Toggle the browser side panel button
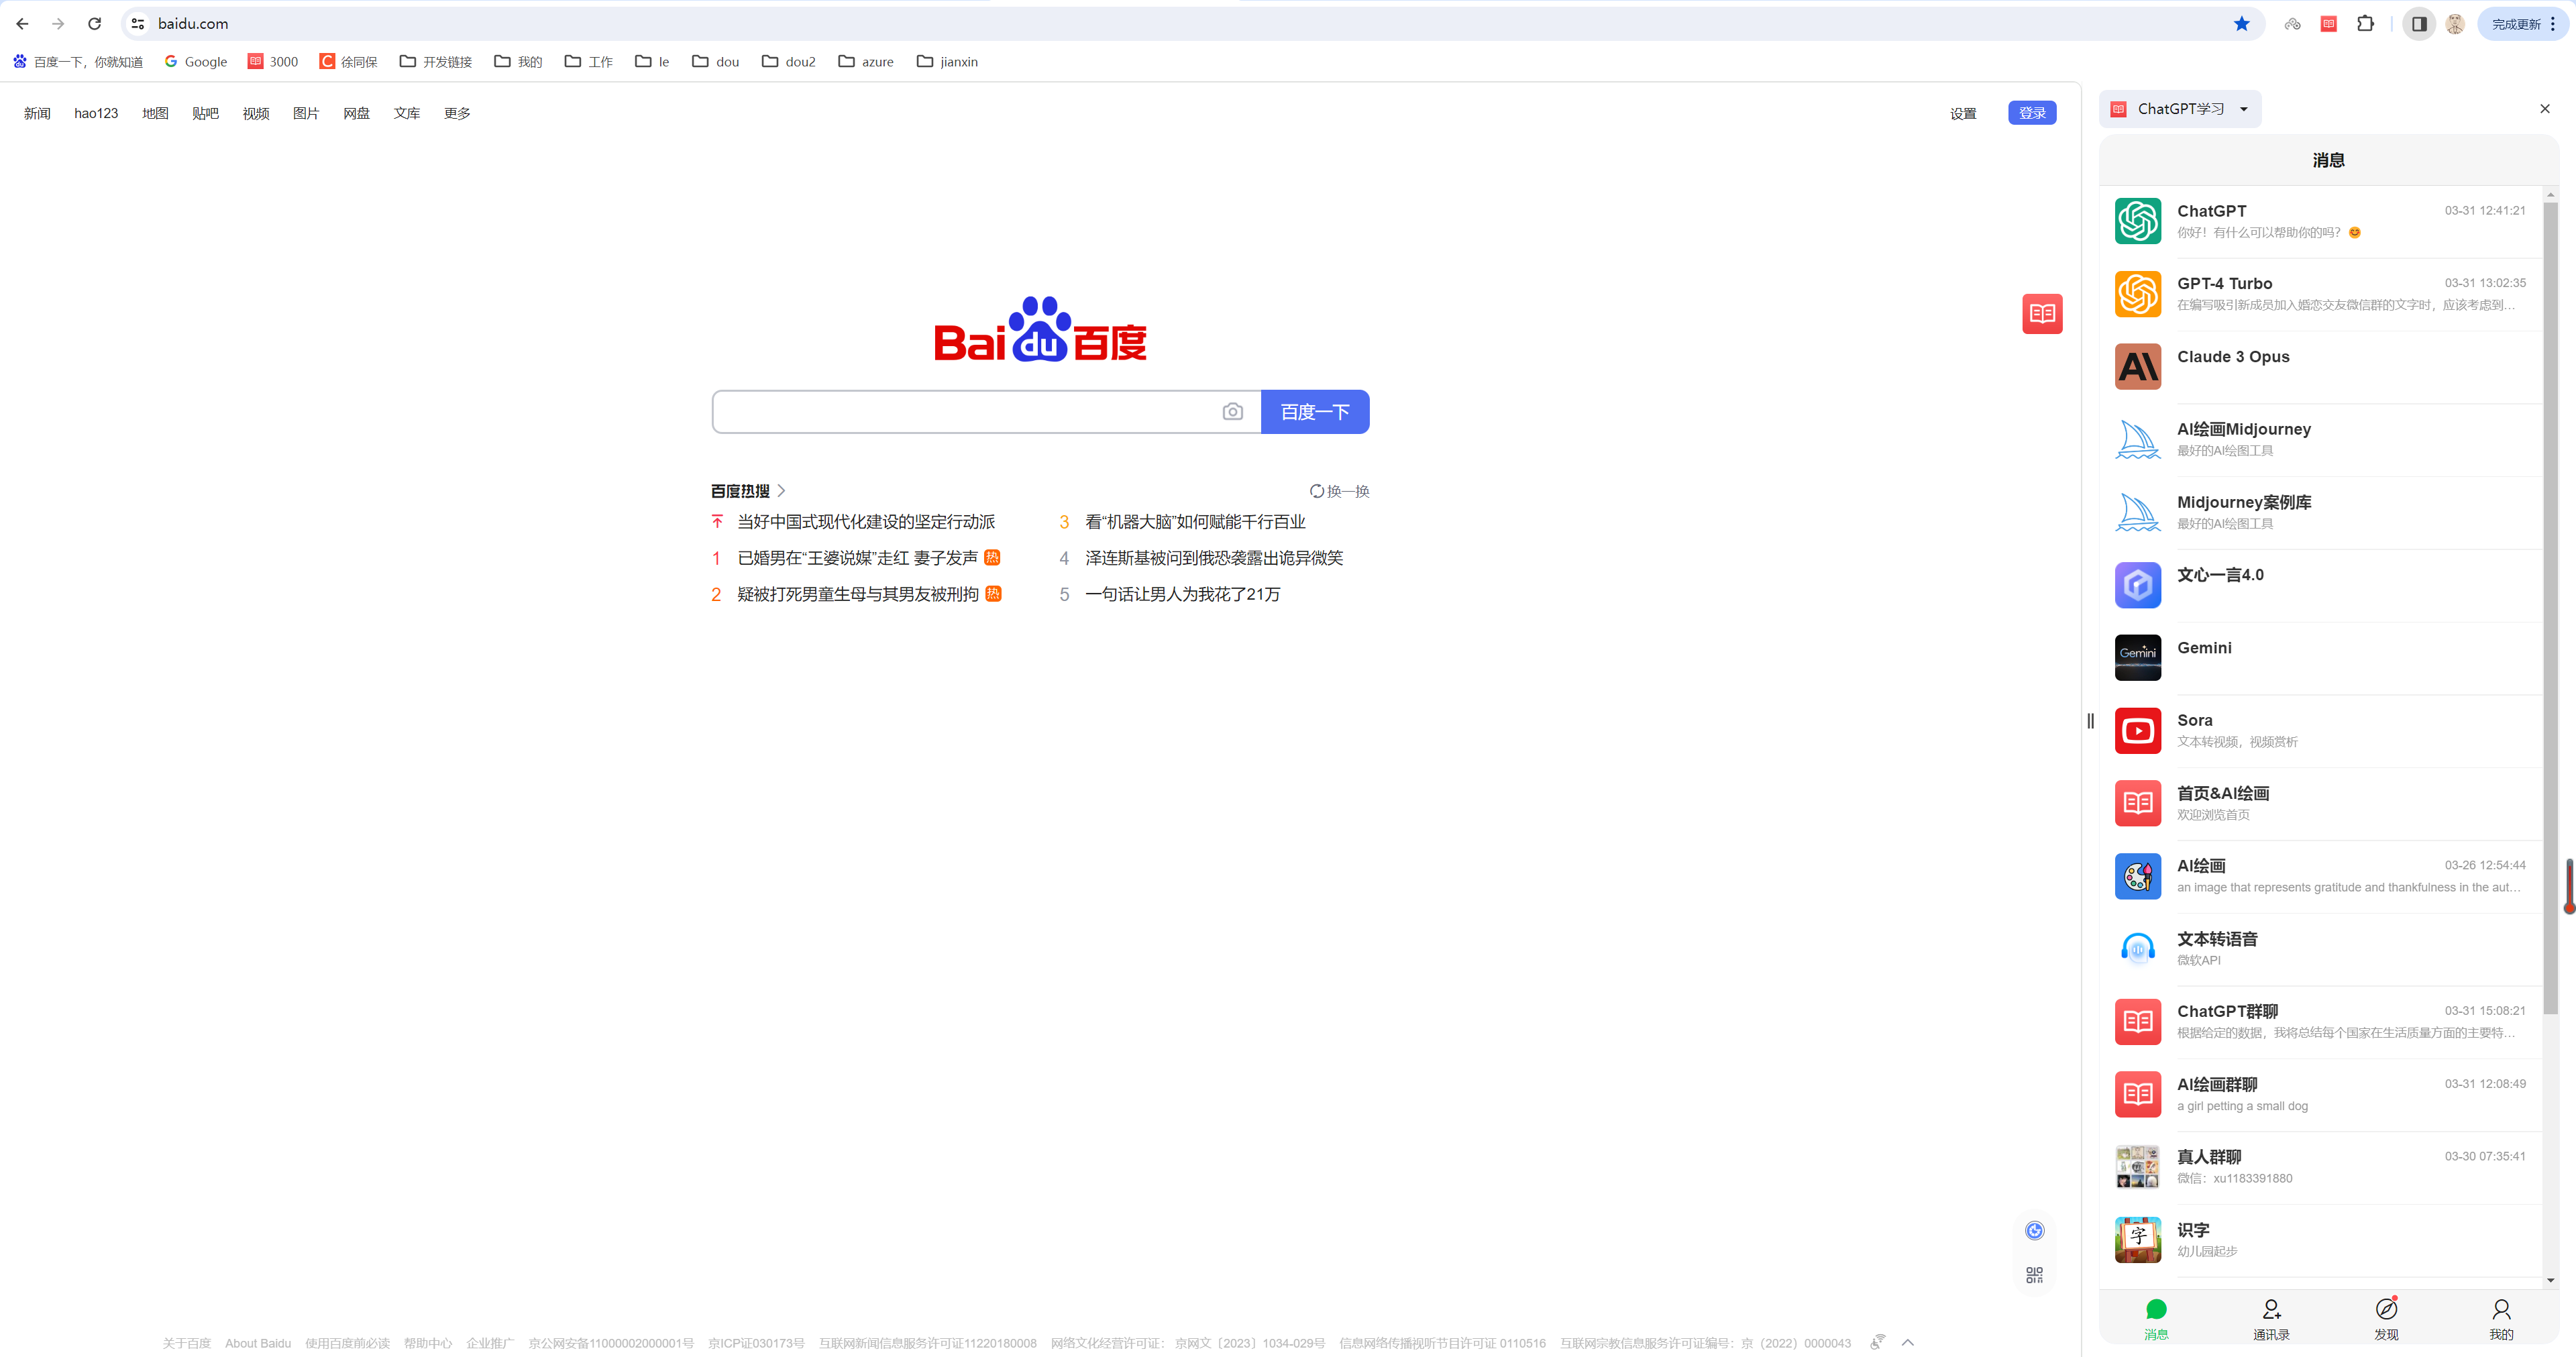 click(2418, 24)
